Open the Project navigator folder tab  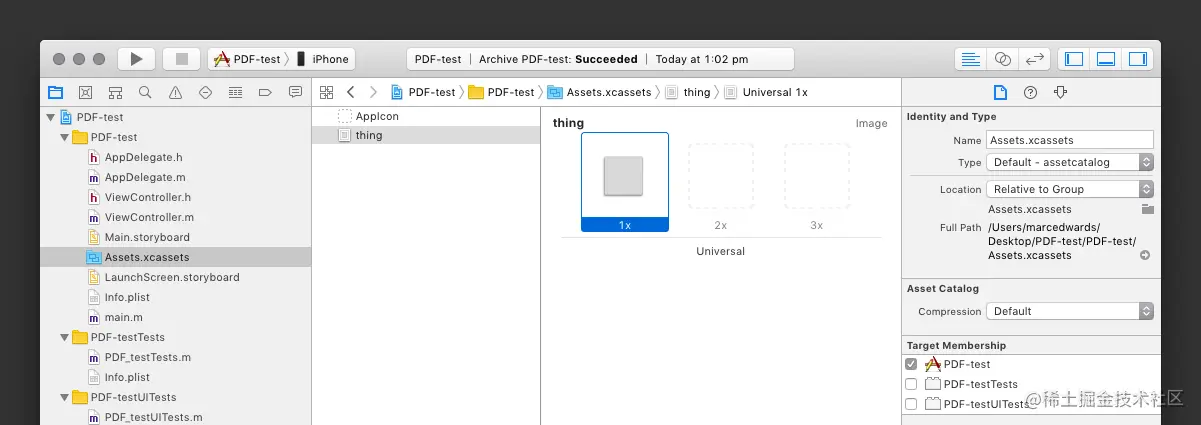56,92
